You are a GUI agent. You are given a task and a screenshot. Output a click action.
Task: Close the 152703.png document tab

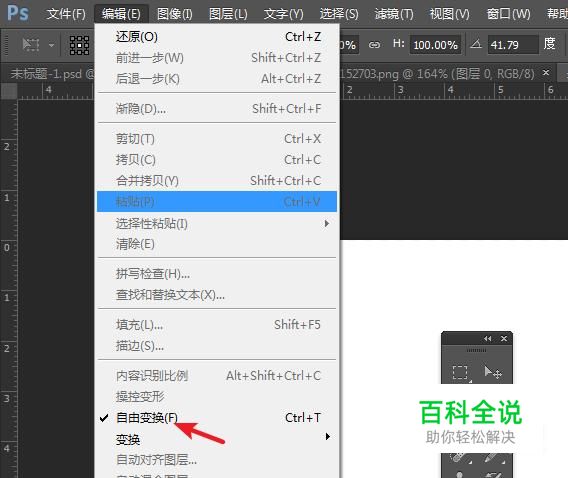click(546, 73)
